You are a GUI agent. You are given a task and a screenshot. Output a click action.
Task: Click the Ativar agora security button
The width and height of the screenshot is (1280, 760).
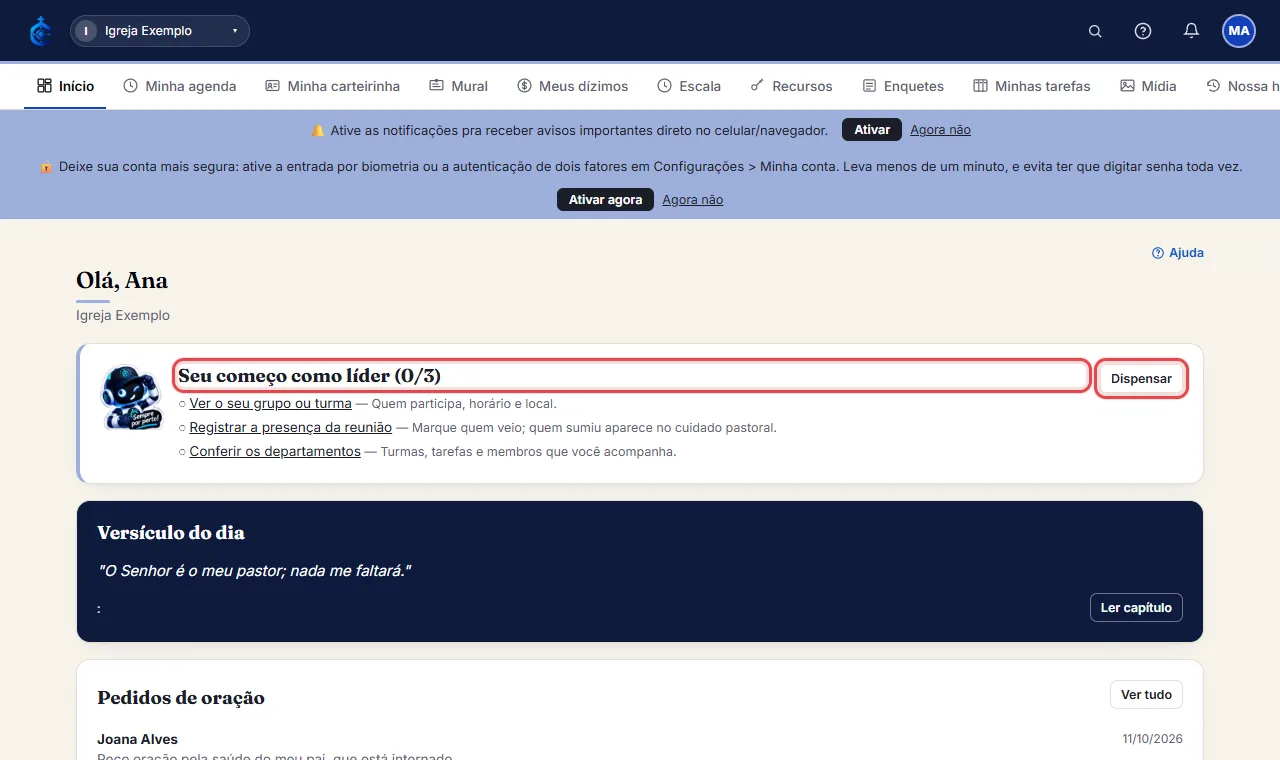click(x=605, y=200)
